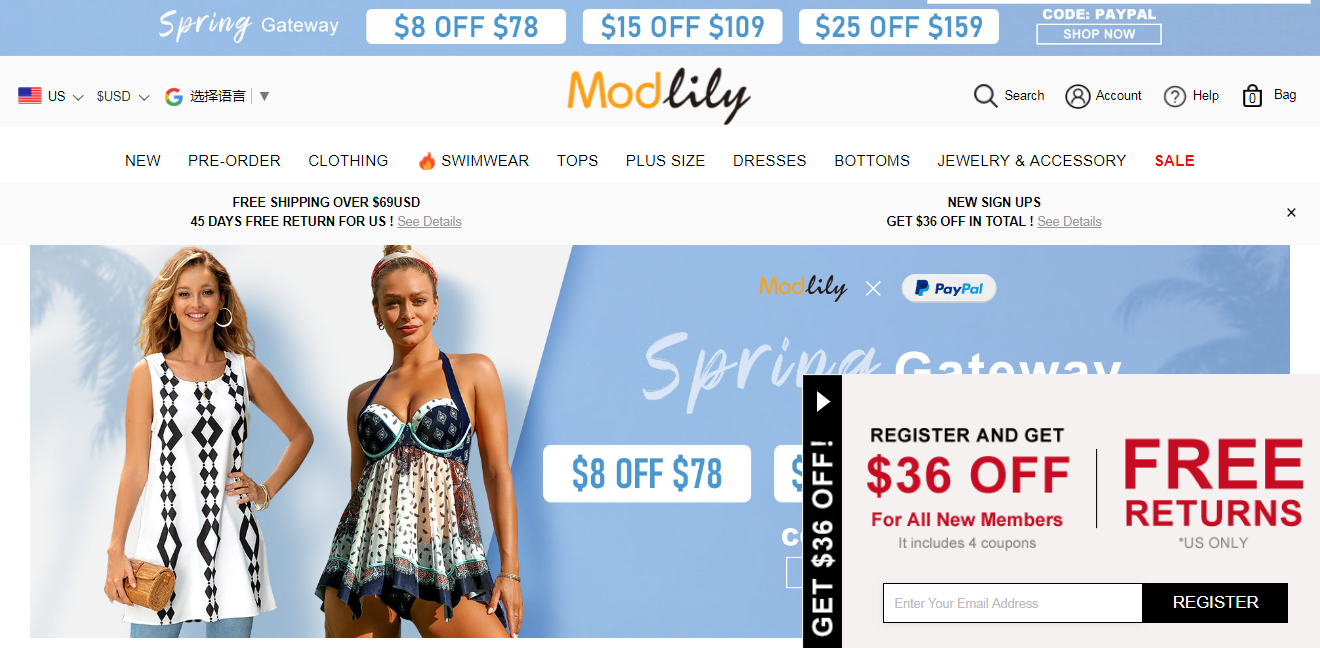The image size is (1320, 648).
Task: Open the shopping Bag icon
Action: point(1252,96)
